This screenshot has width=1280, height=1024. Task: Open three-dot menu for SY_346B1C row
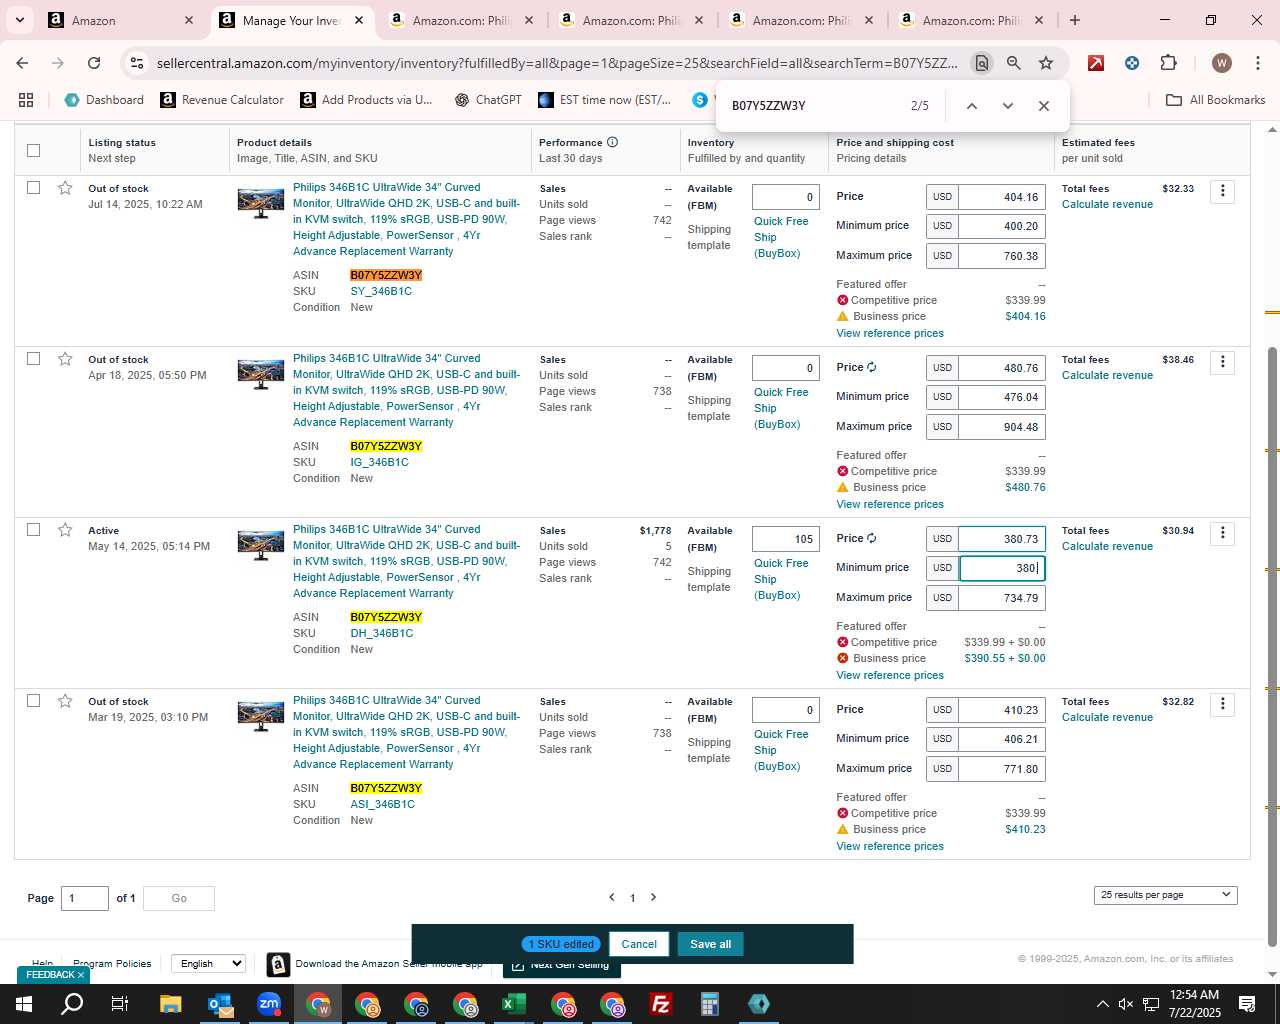(1222, 191)
